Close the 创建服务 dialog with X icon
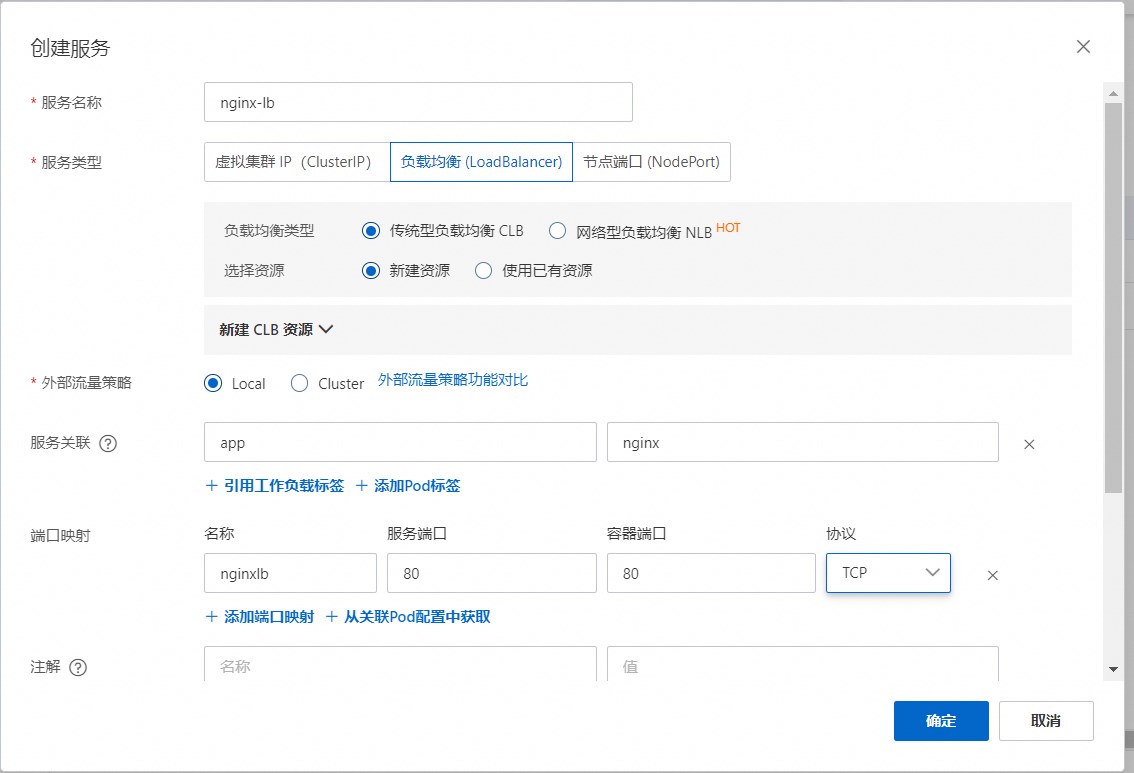 click(1083, 47)
